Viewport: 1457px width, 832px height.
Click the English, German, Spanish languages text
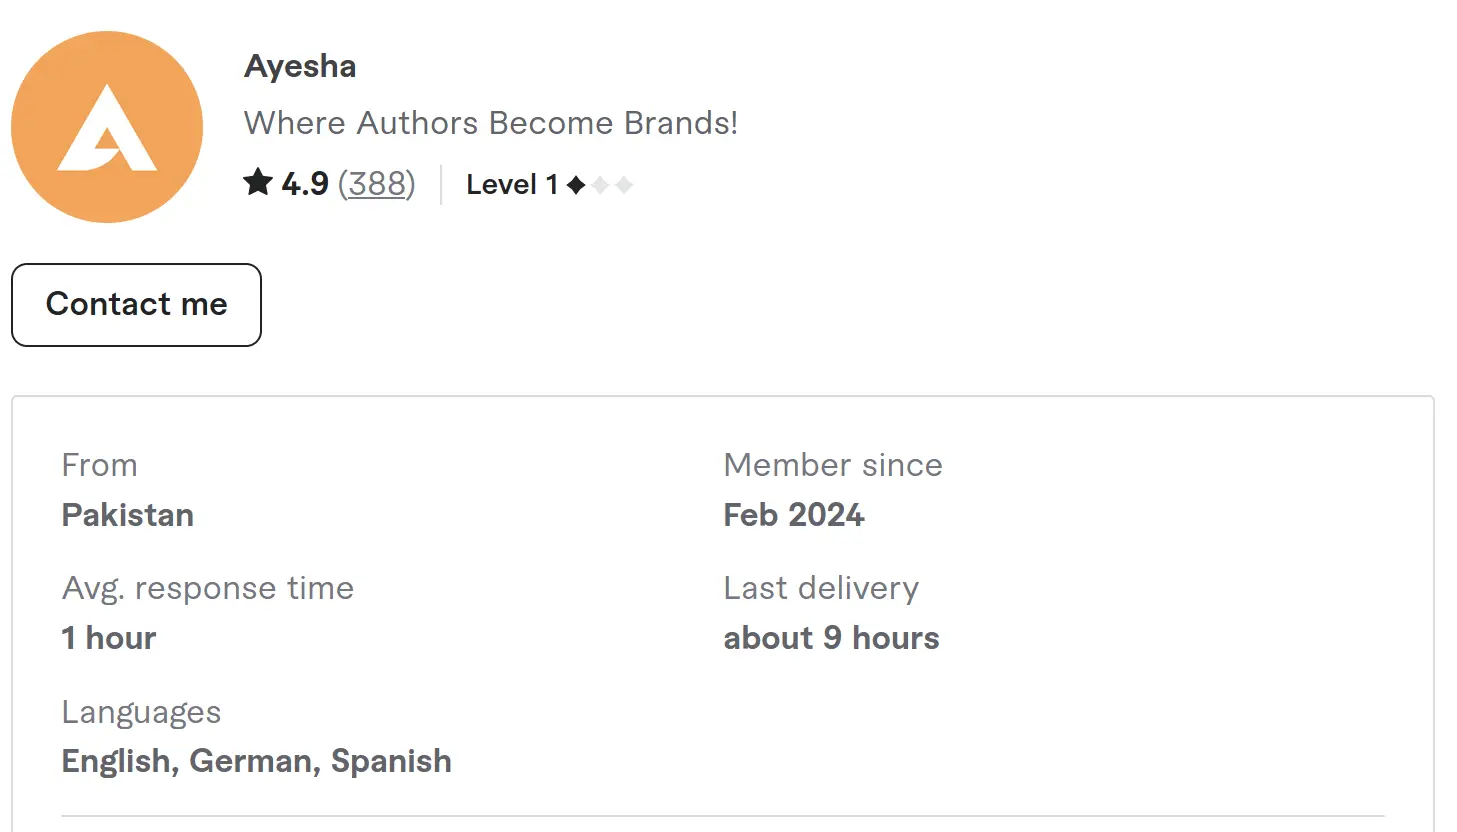[256, 761]
